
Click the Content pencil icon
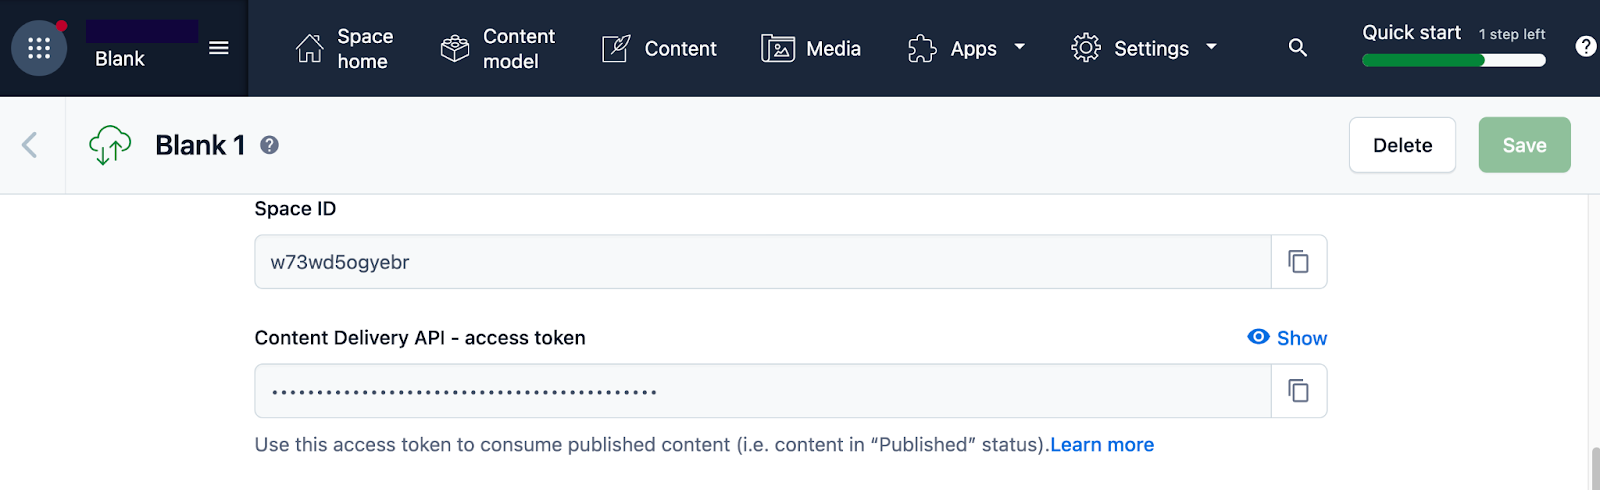pos(616,48)
